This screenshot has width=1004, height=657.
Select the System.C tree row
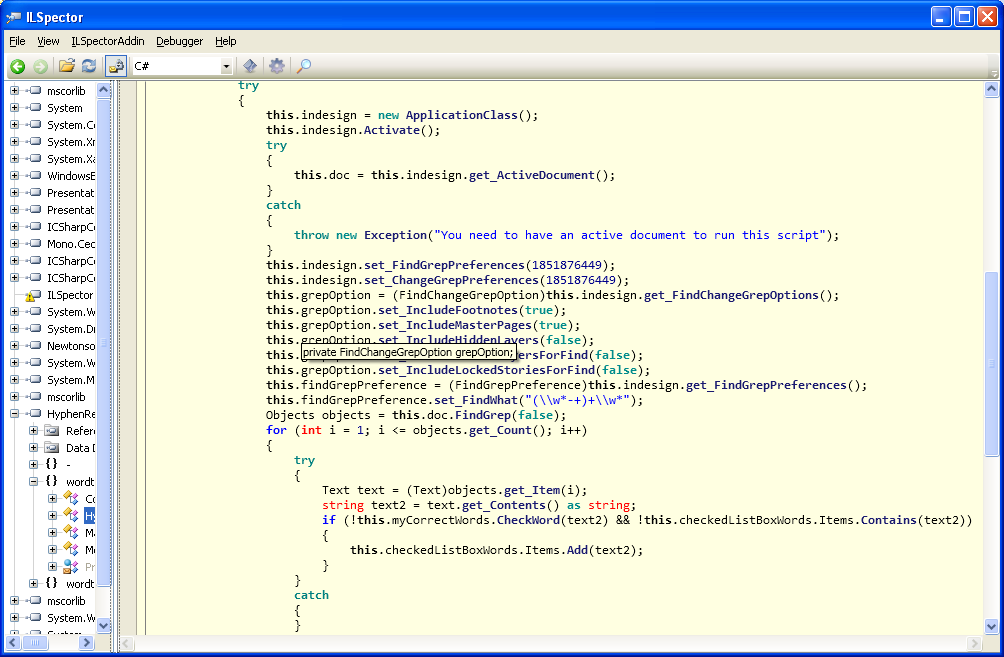(x=70, y=125)
